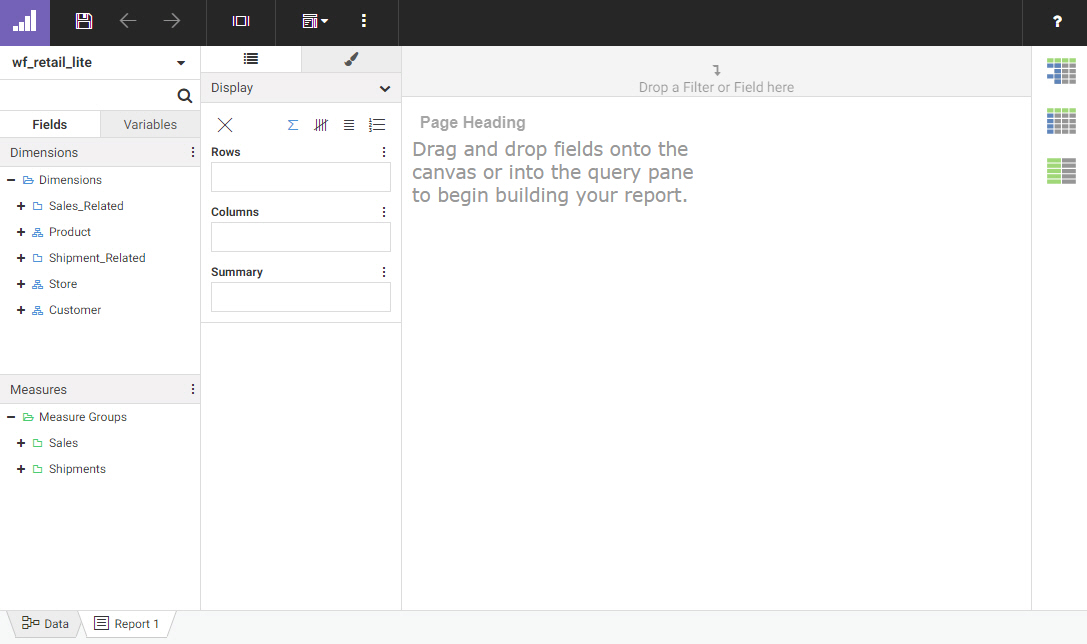Collapse the Display section header
Screen dimensions: 1087x644
(384, 88)
